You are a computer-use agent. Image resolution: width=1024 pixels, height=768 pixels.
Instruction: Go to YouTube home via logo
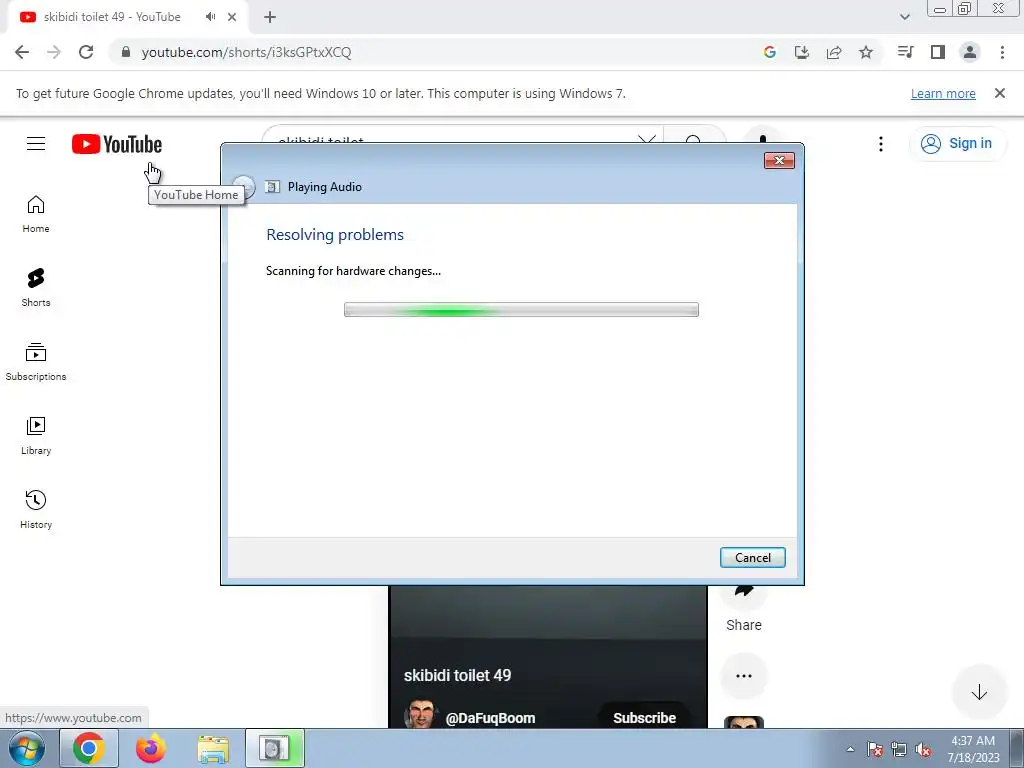[x=117, y=144]
